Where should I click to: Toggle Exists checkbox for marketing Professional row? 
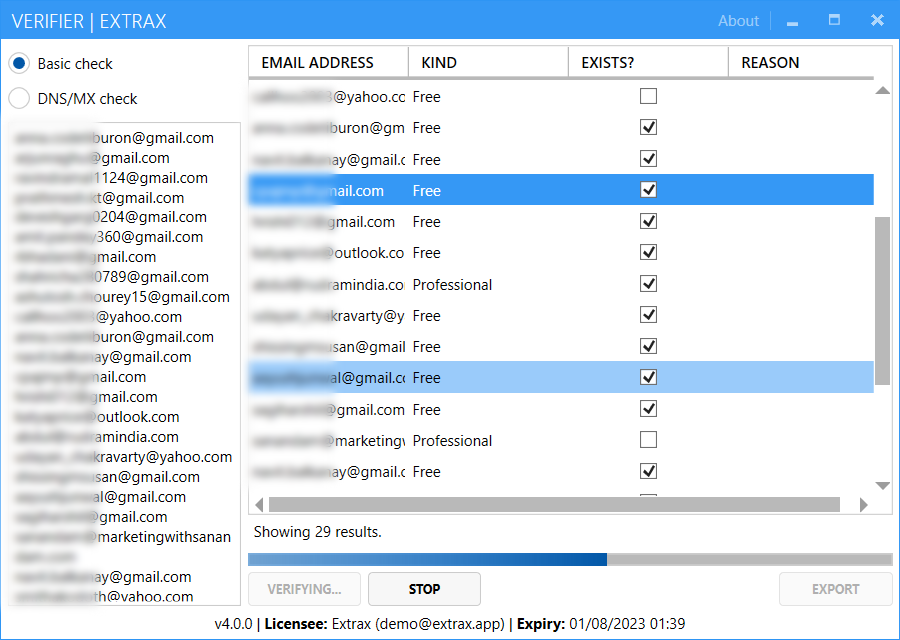648,440
